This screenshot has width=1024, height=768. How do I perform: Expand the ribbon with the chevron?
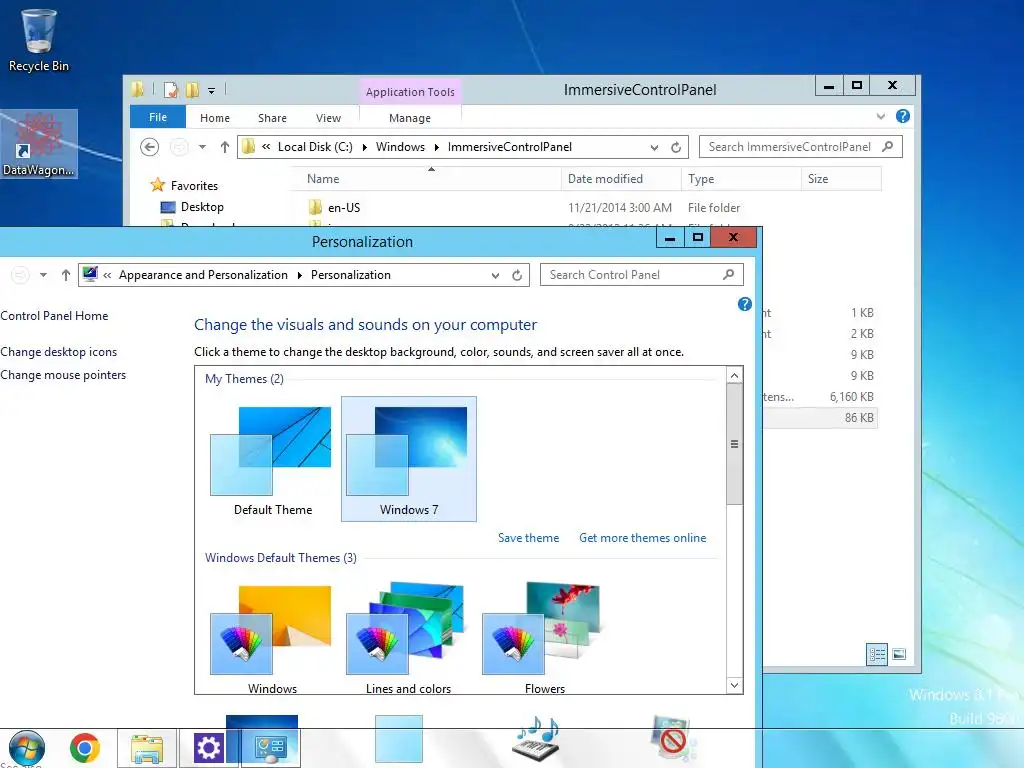click(881, 116)
